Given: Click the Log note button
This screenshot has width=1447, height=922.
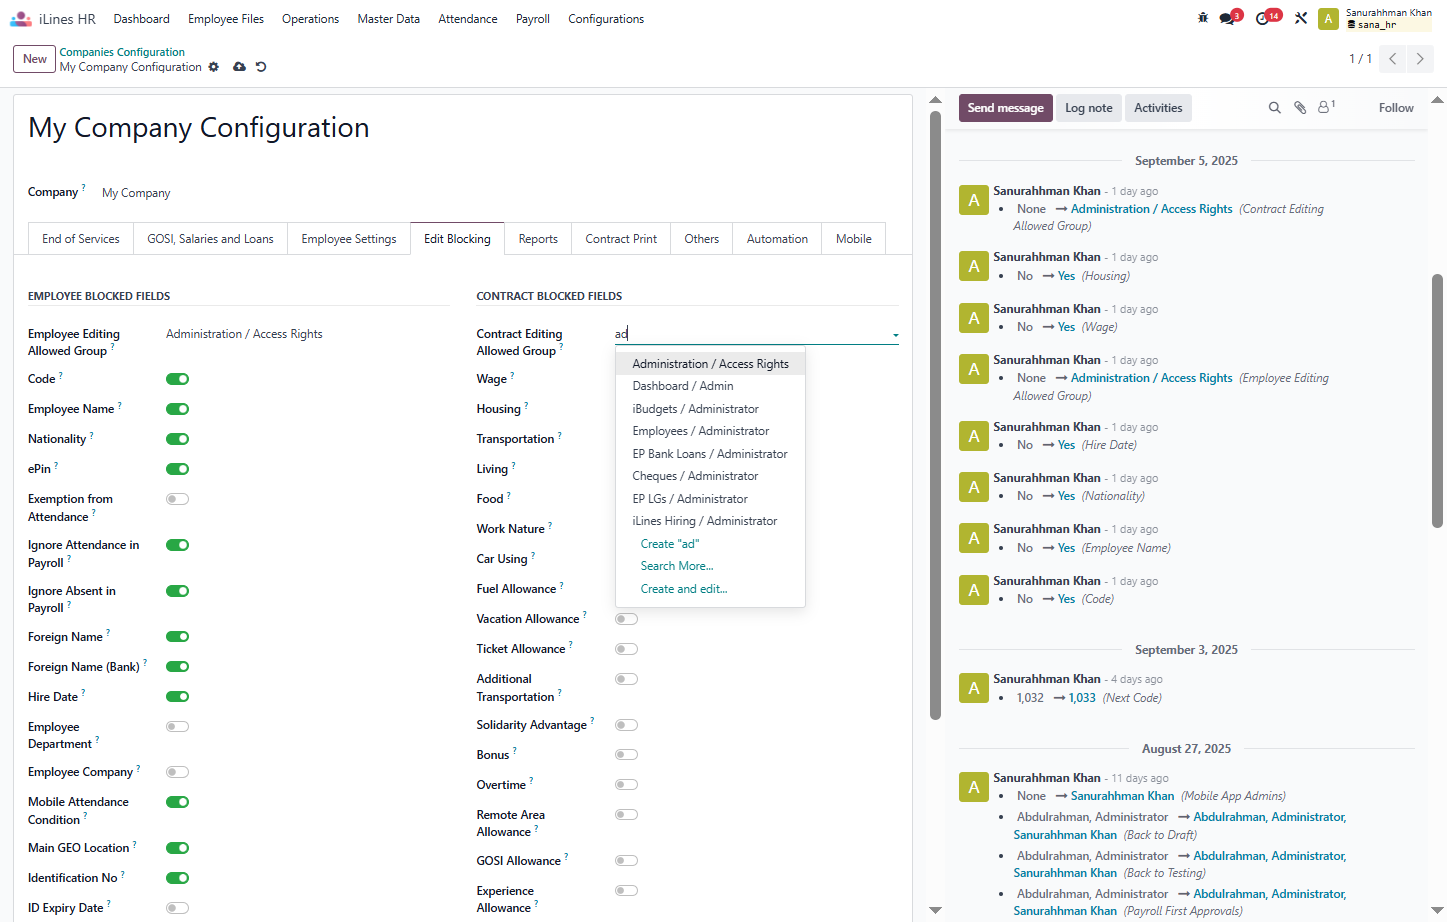Looking at the screenshot, I should tap(1088, 108).
